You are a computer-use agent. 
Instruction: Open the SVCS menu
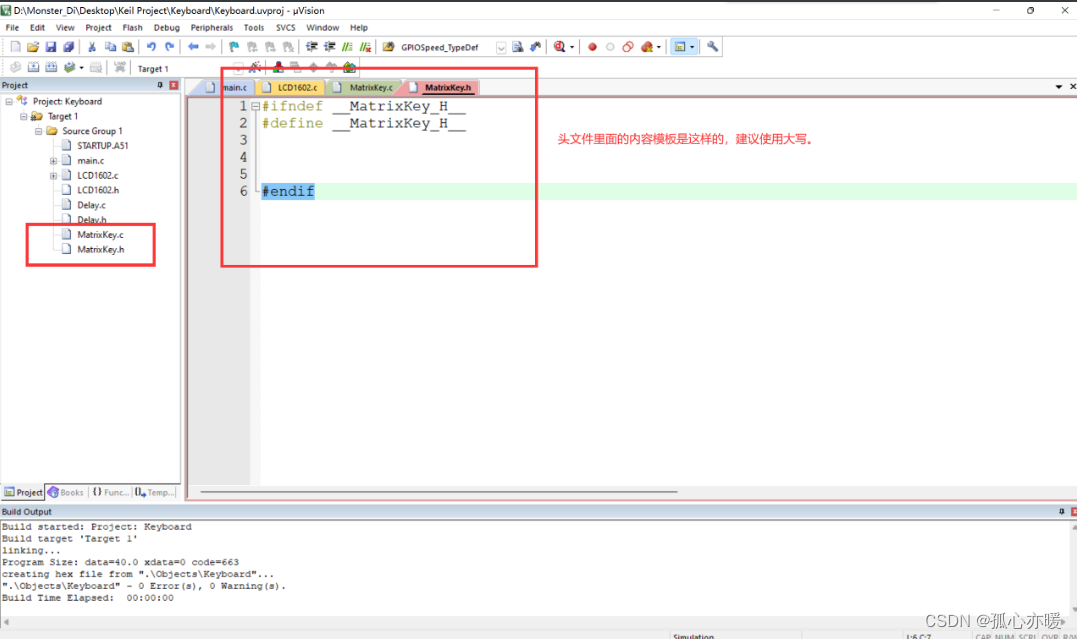[x=286, y=27]
